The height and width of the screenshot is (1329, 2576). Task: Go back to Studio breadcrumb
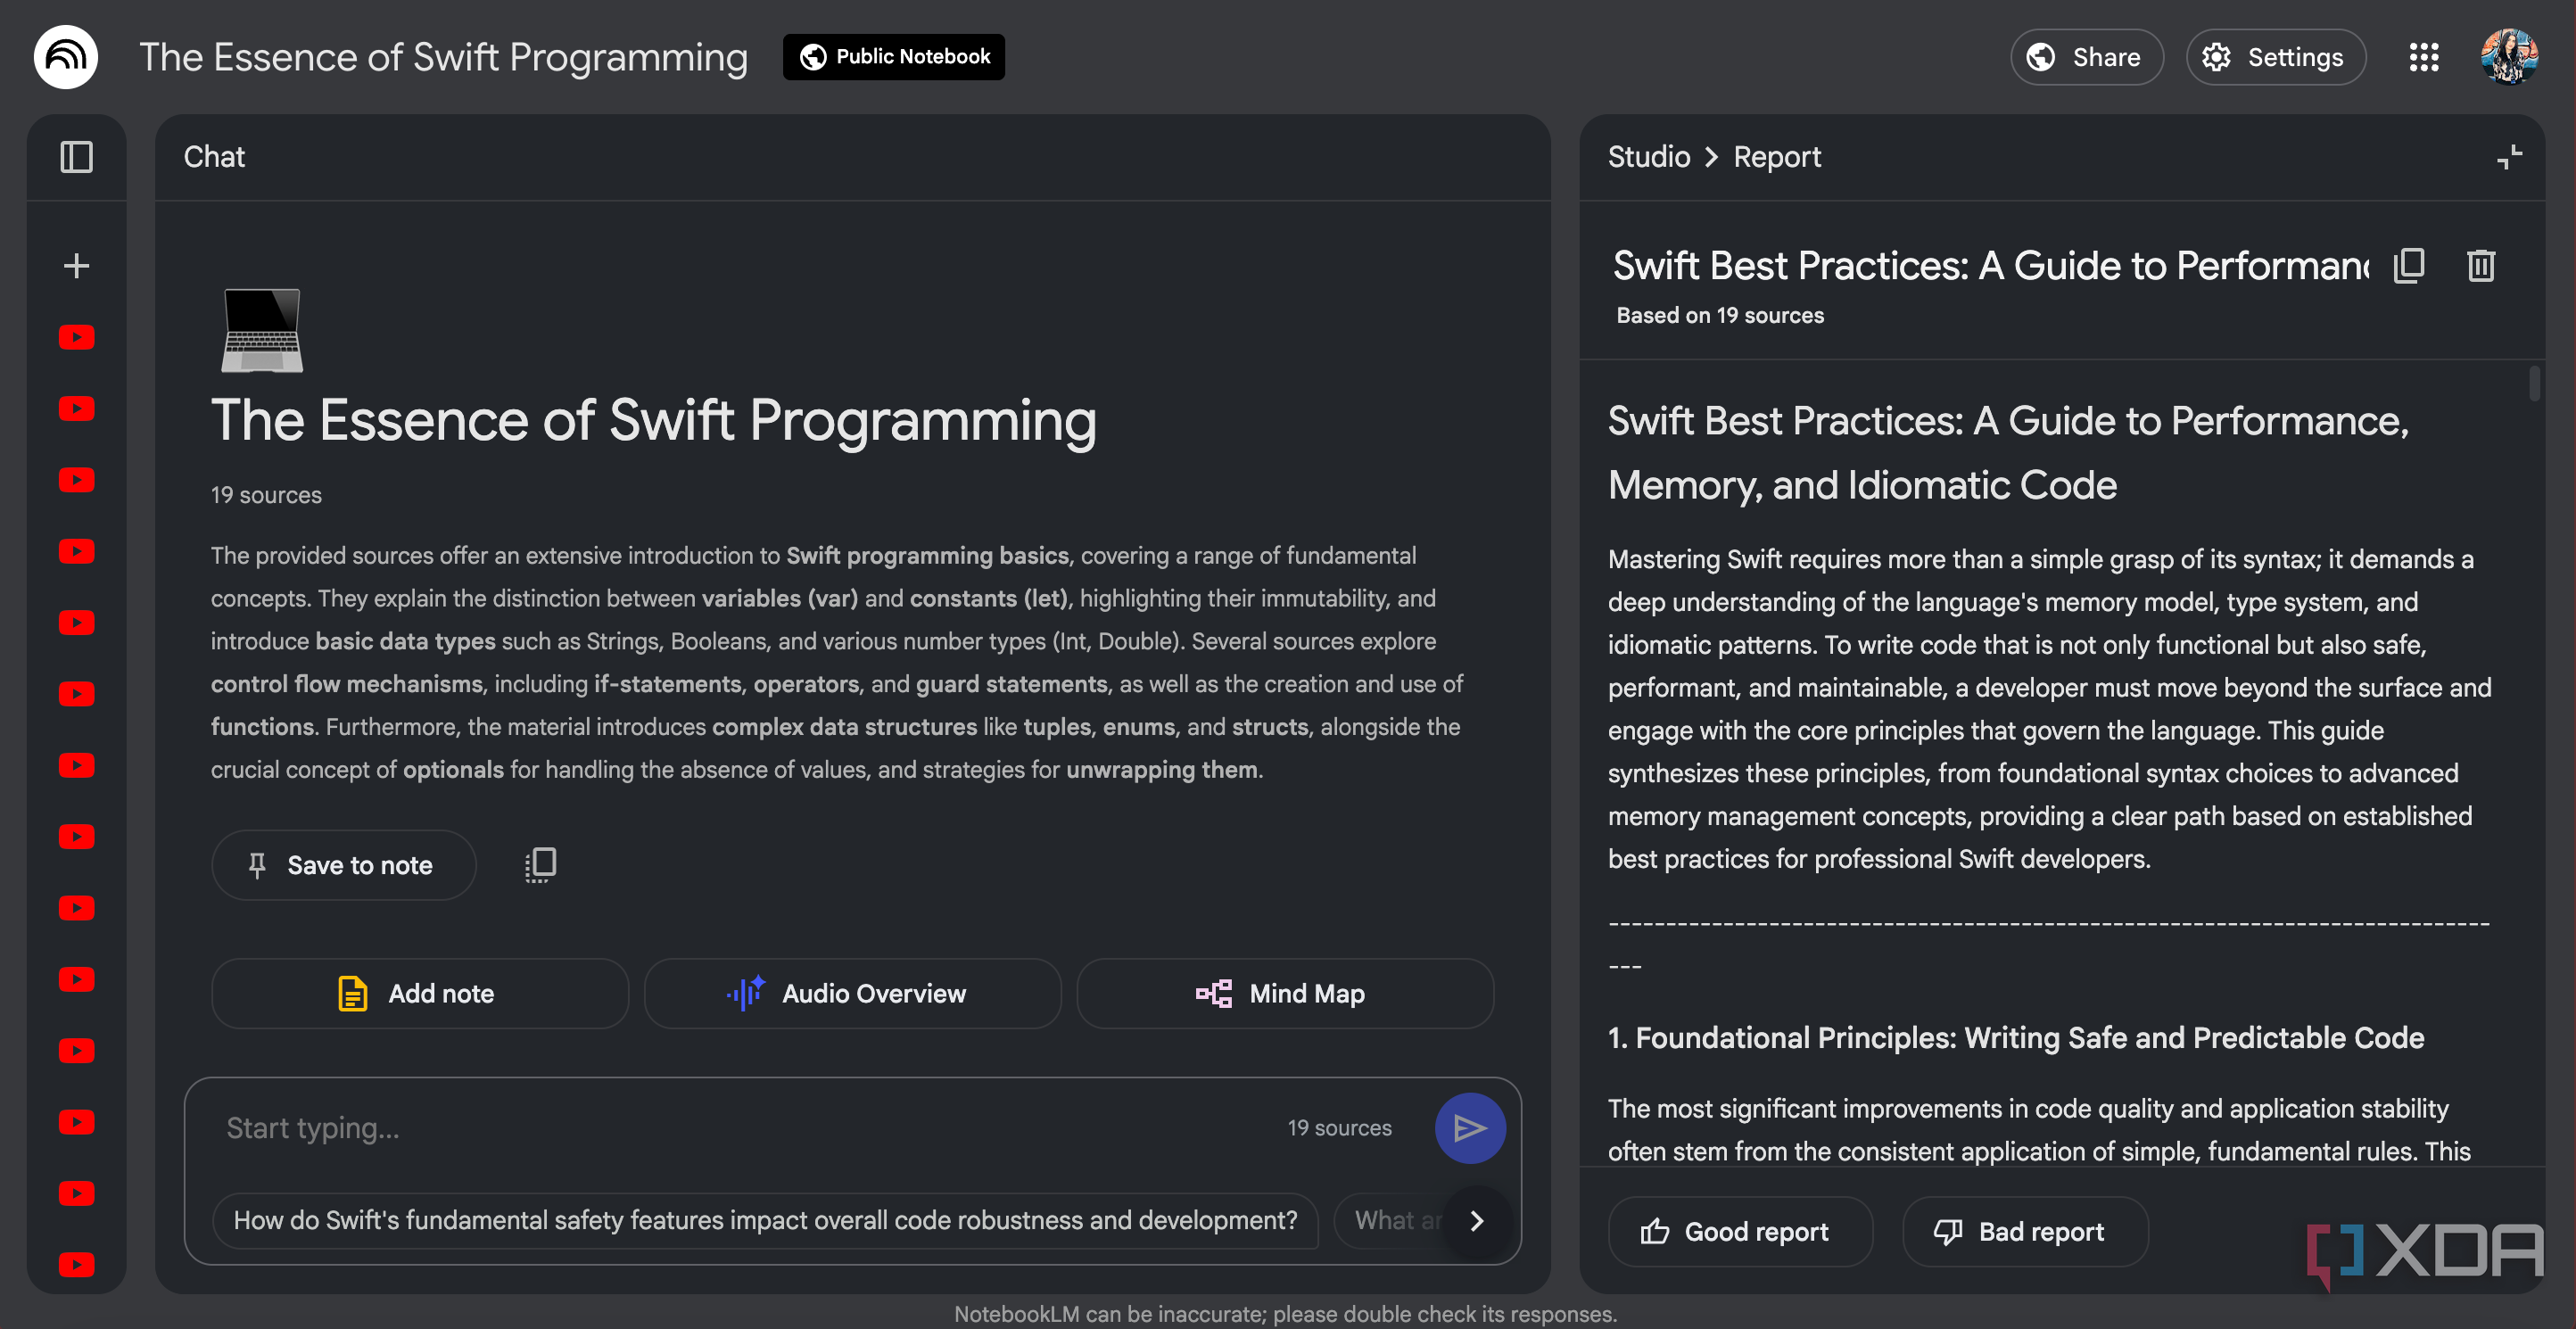point(1649,157)
